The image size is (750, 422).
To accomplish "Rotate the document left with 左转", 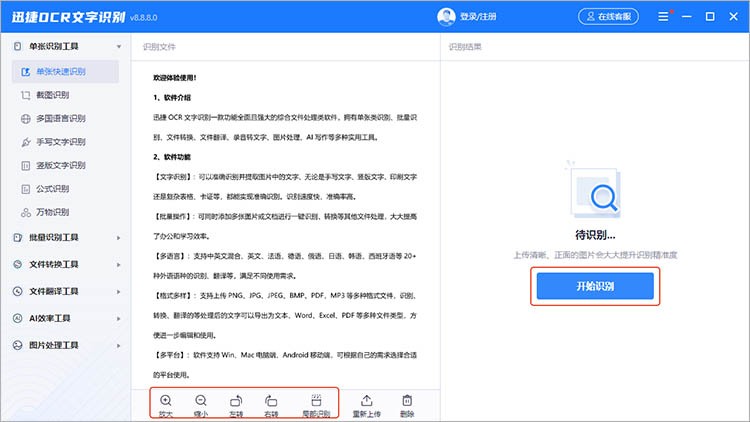I will pos(236,405).
